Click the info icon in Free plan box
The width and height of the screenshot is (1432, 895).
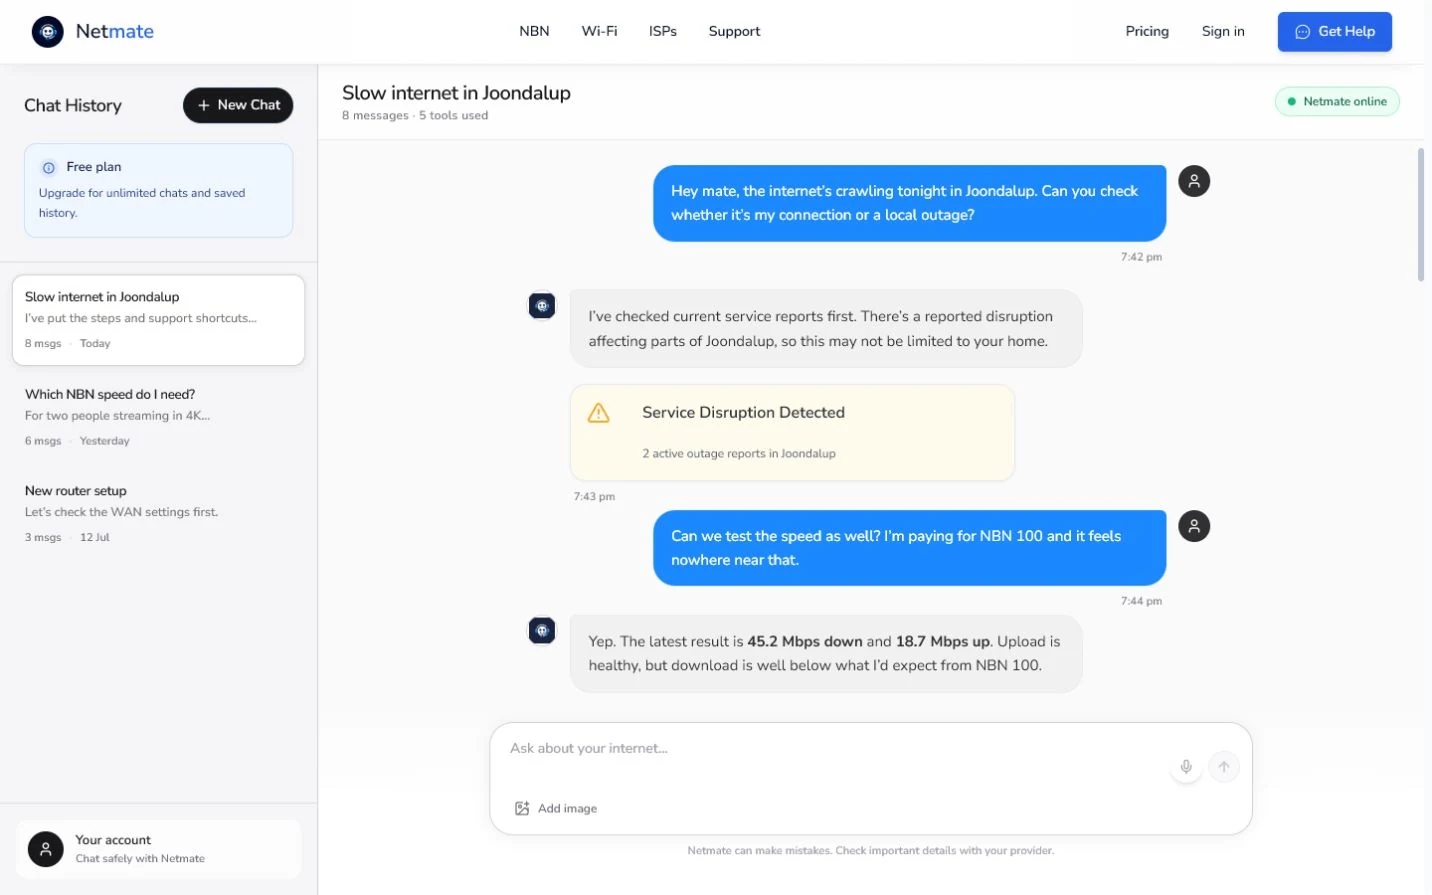(x=48, y=167)
